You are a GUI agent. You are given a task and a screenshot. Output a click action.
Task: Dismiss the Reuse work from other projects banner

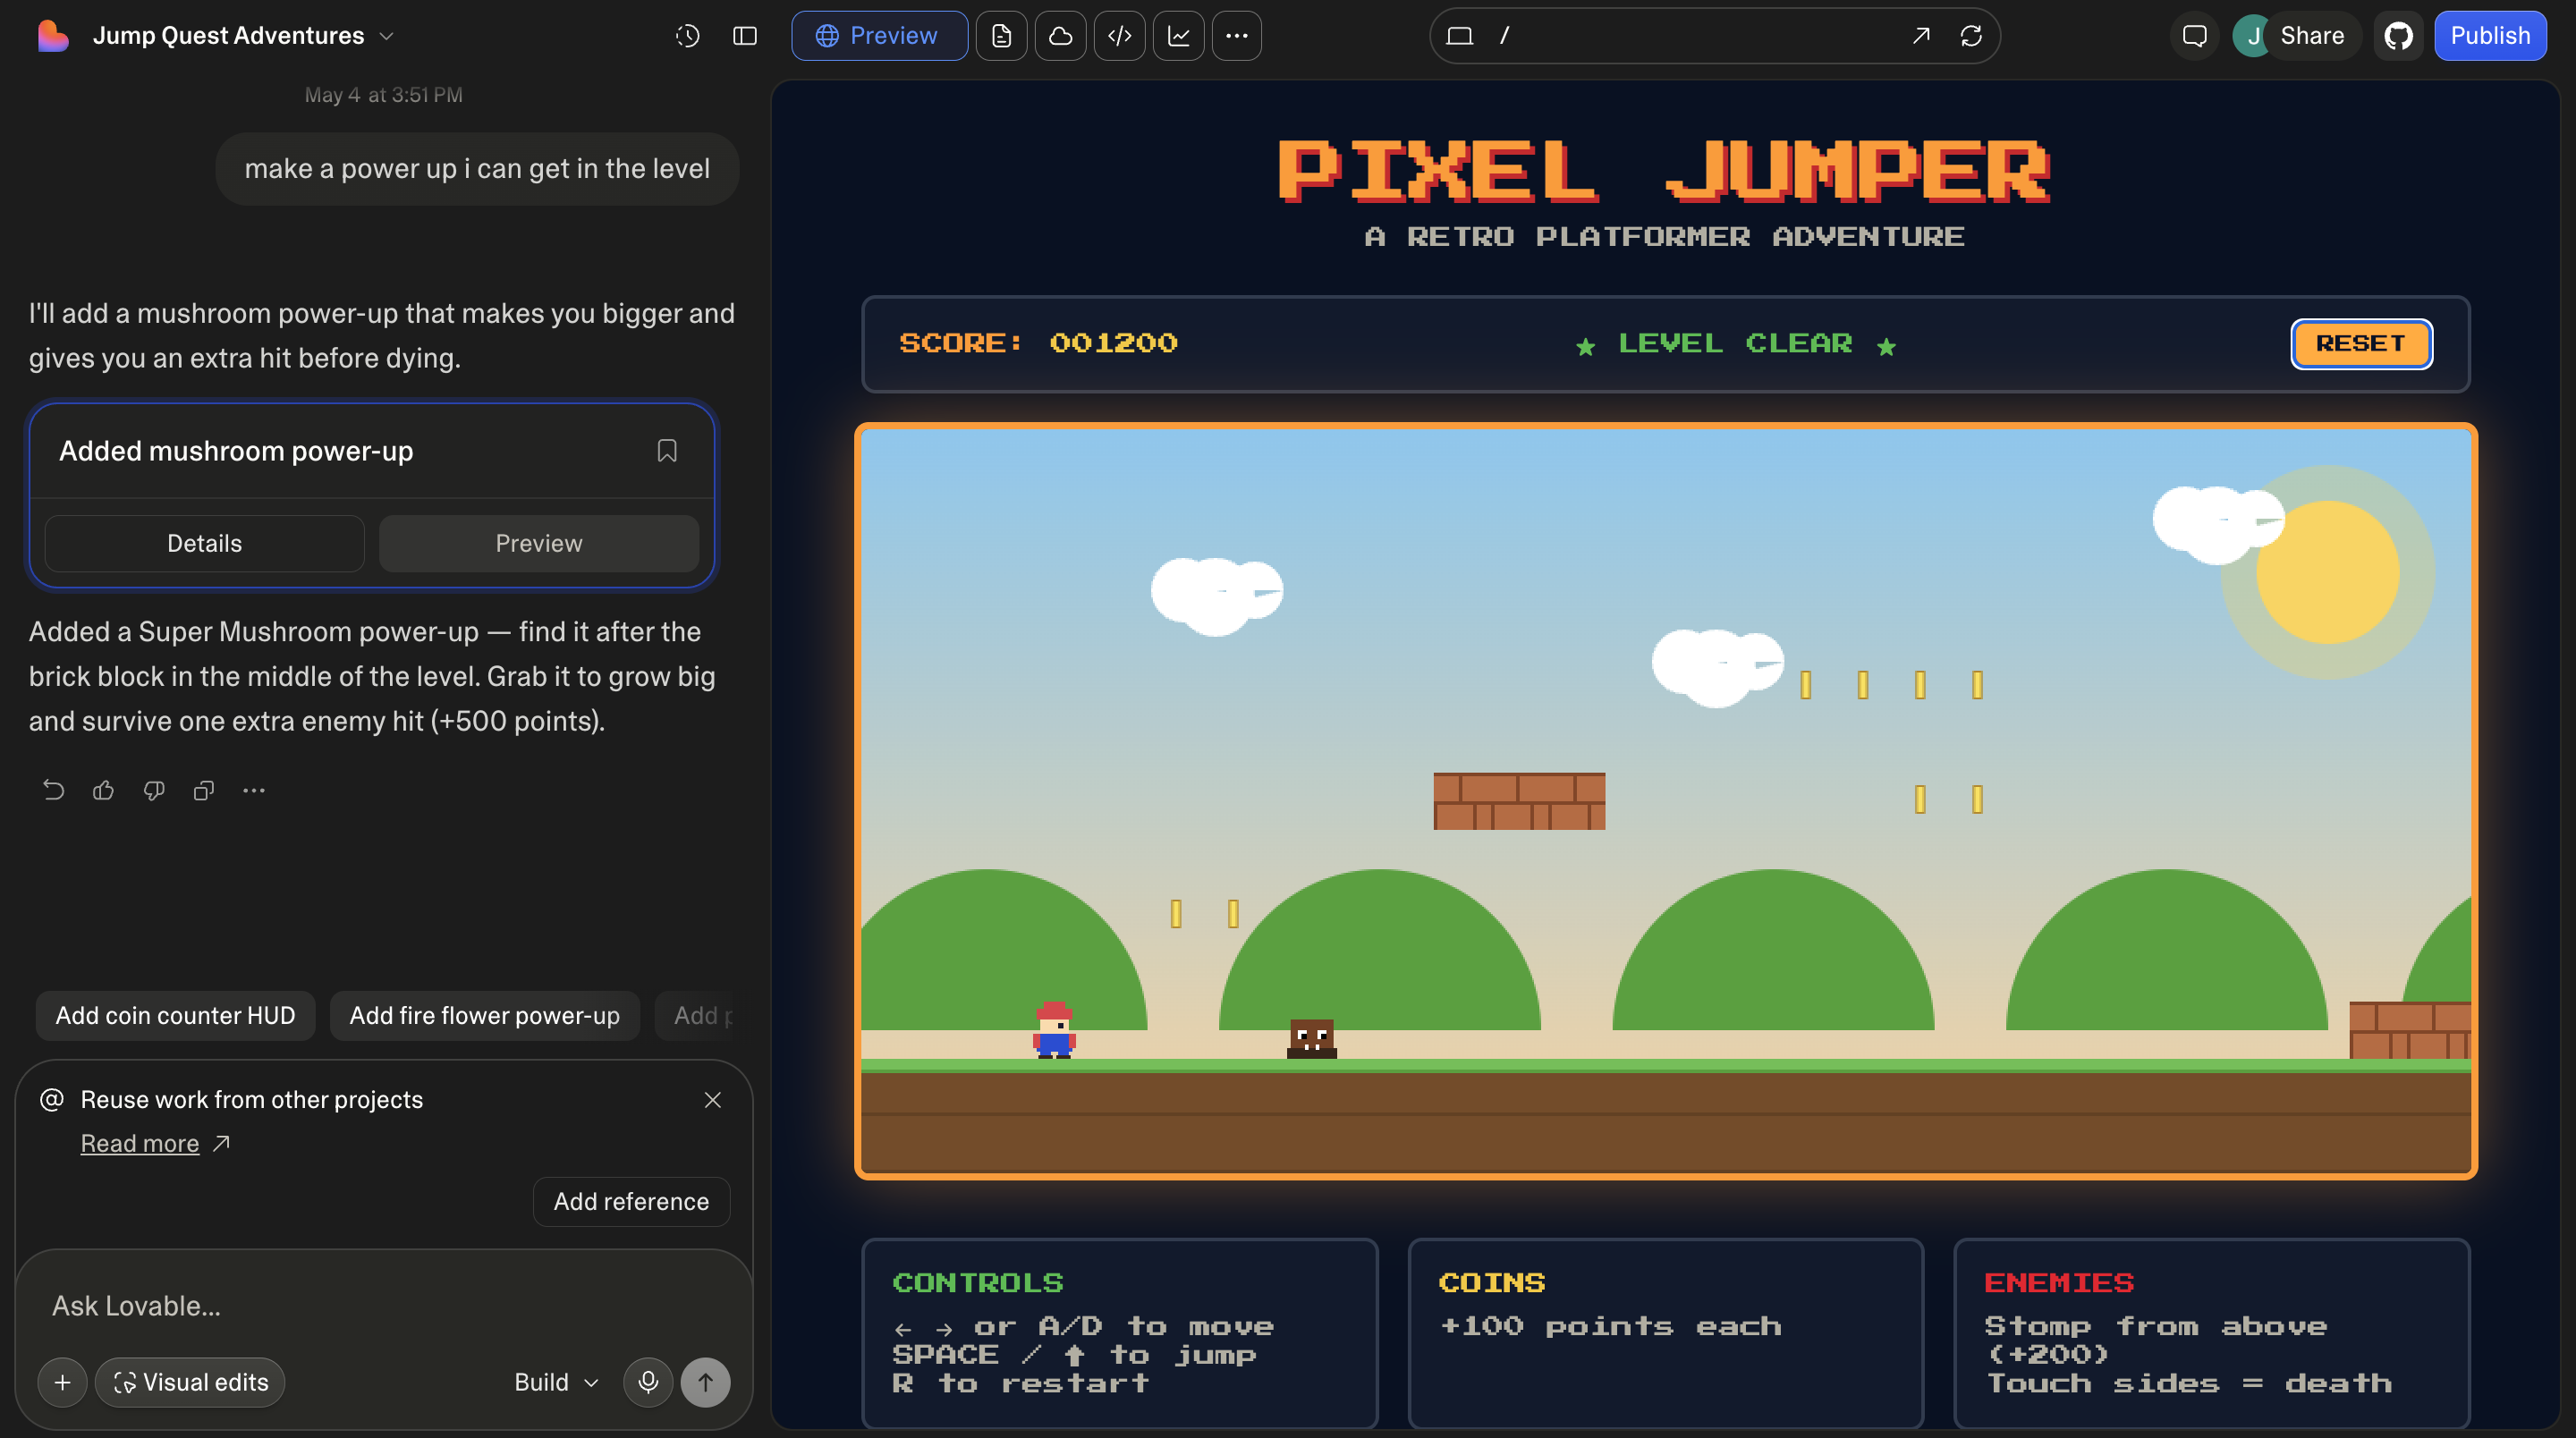(713, 1100)
